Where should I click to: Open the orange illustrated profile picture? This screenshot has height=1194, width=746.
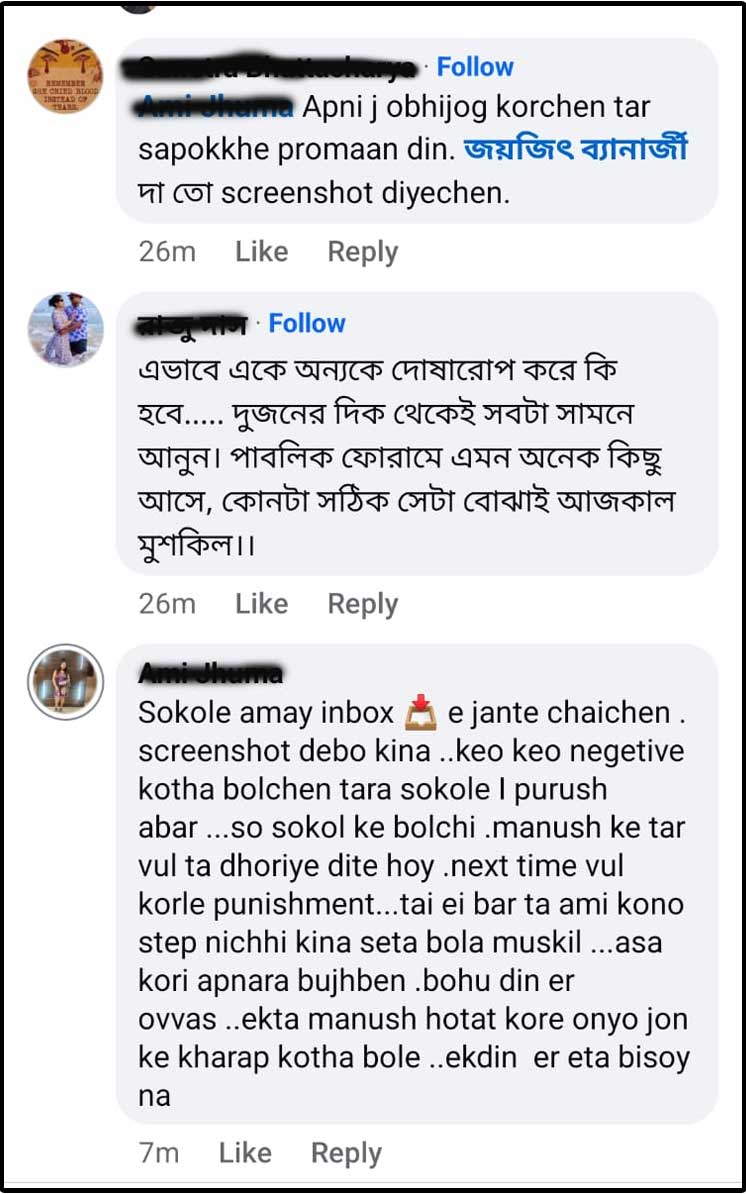pyautogui.click(x=65, y=76)
